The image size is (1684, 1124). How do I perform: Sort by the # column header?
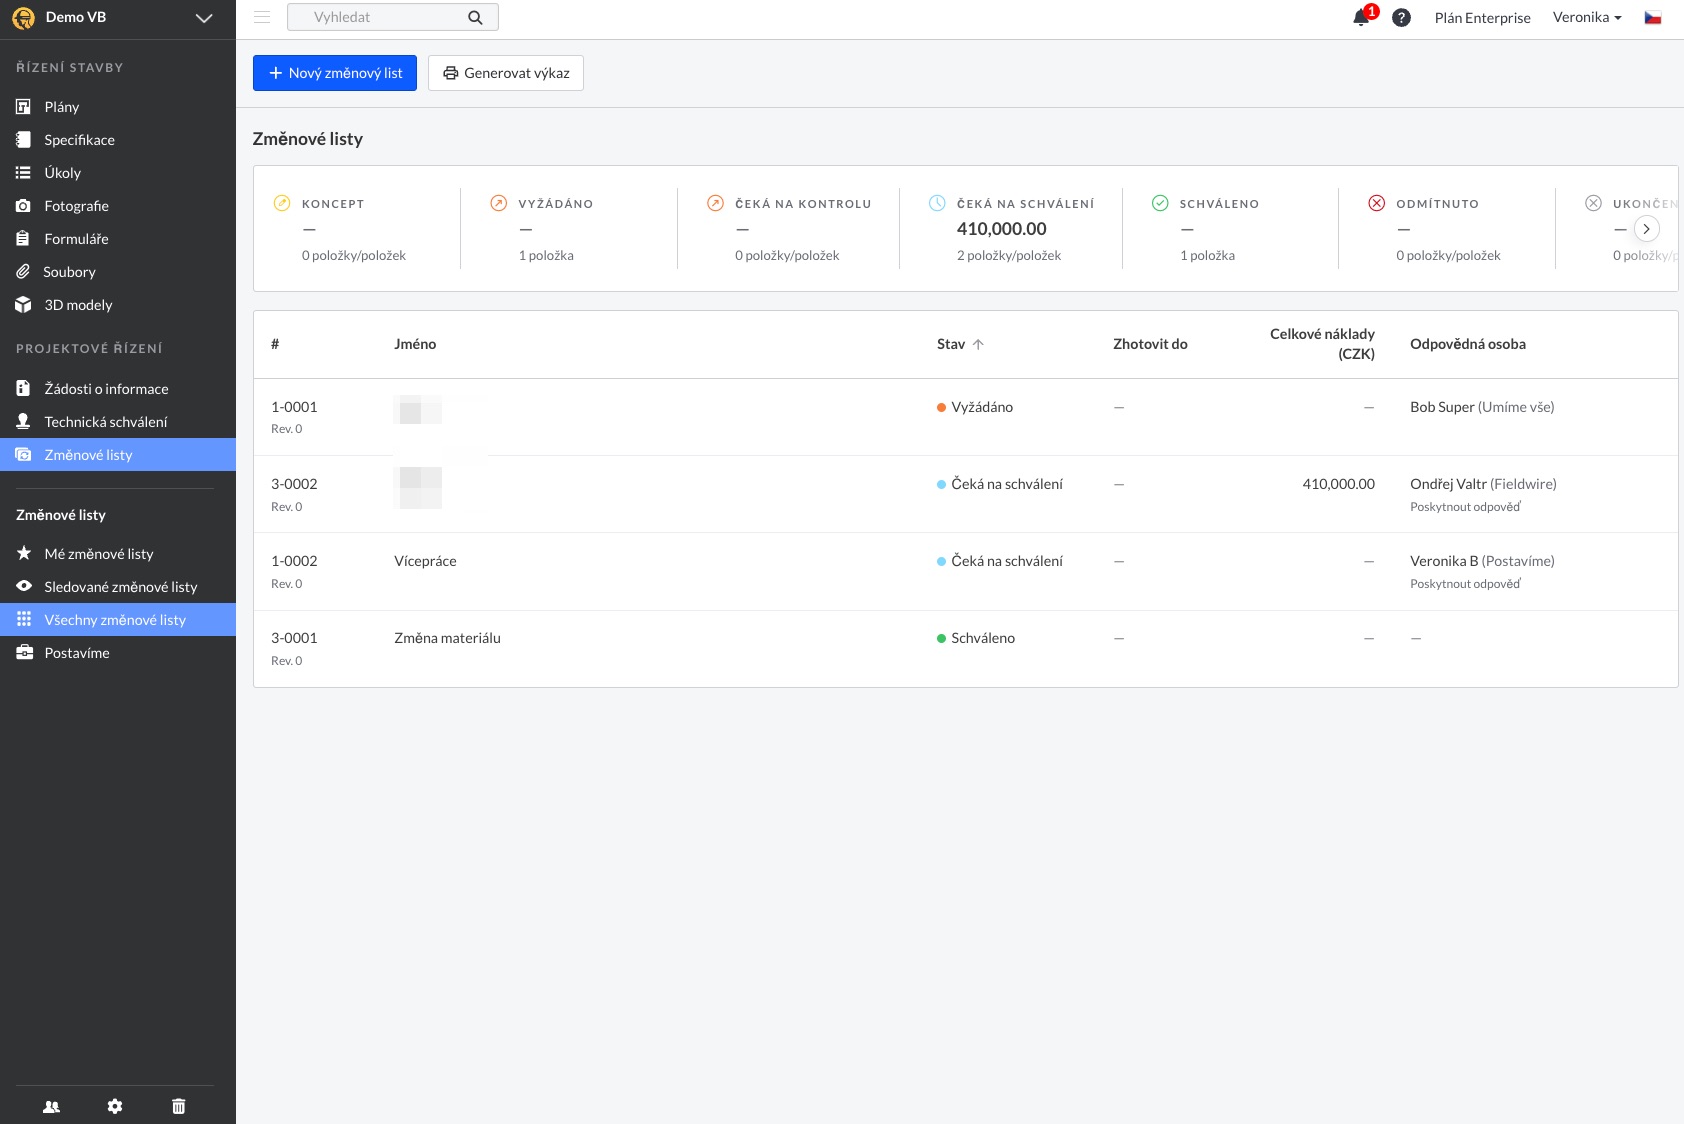[x=275, y=344]
